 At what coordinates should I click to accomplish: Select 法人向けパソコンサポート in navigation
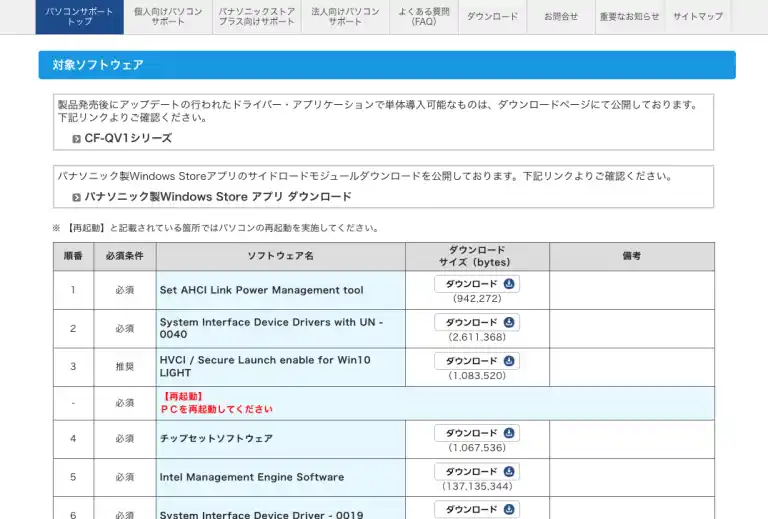(345, 16)
